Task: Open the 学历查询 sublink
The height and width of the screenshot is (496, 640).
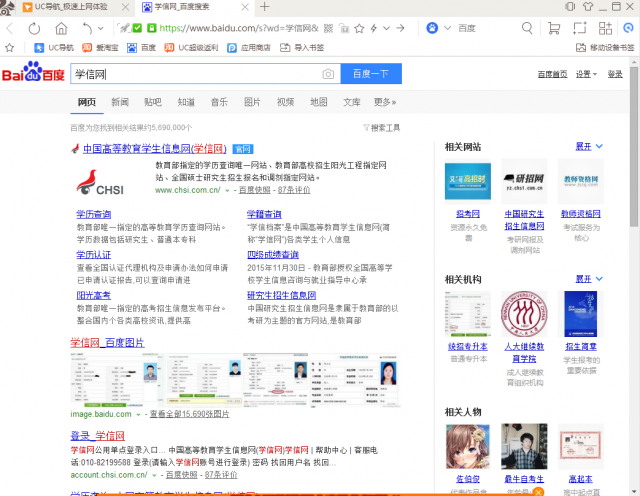Action: 93,214
